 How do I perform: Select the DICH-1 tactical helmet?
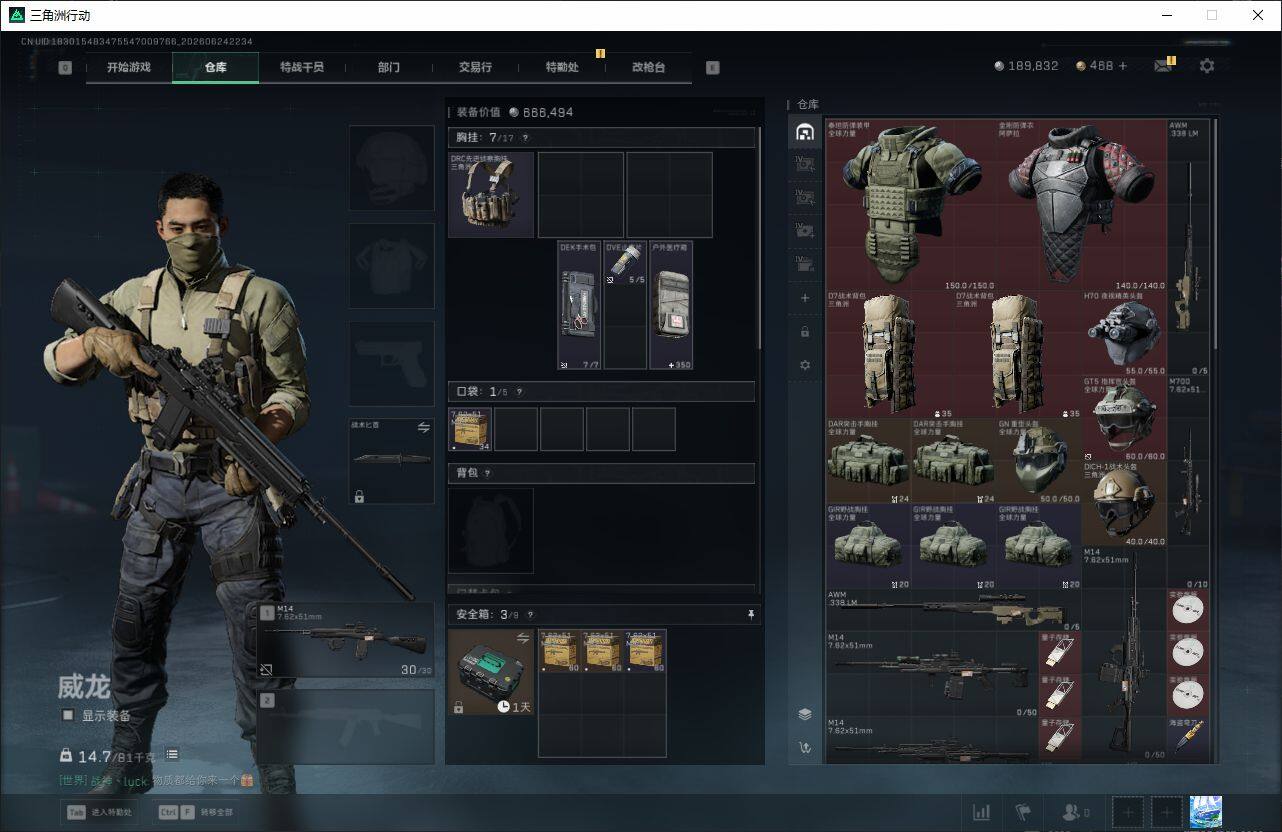(1124, 503)
